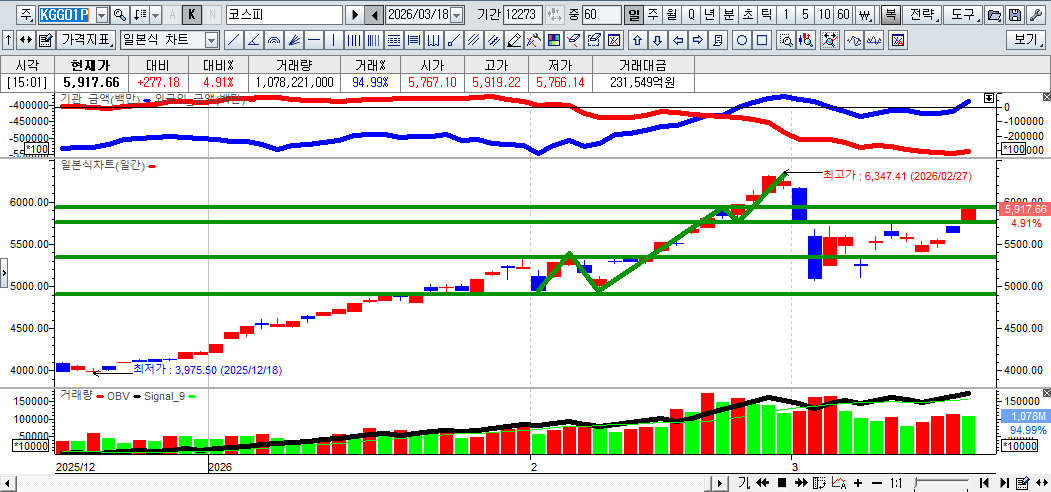Viewport: 1051px width, 492px height.
Task: Click the save chart floppy icon
Action: 1015,15
